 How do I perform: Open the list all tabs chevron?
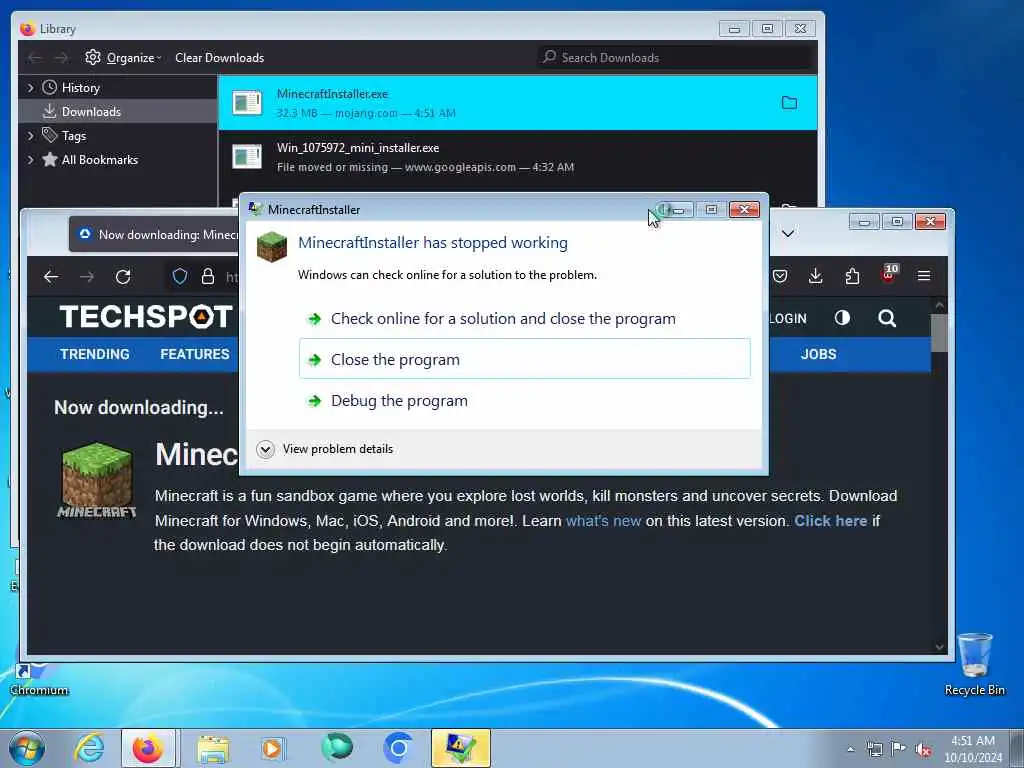(788, 234)
